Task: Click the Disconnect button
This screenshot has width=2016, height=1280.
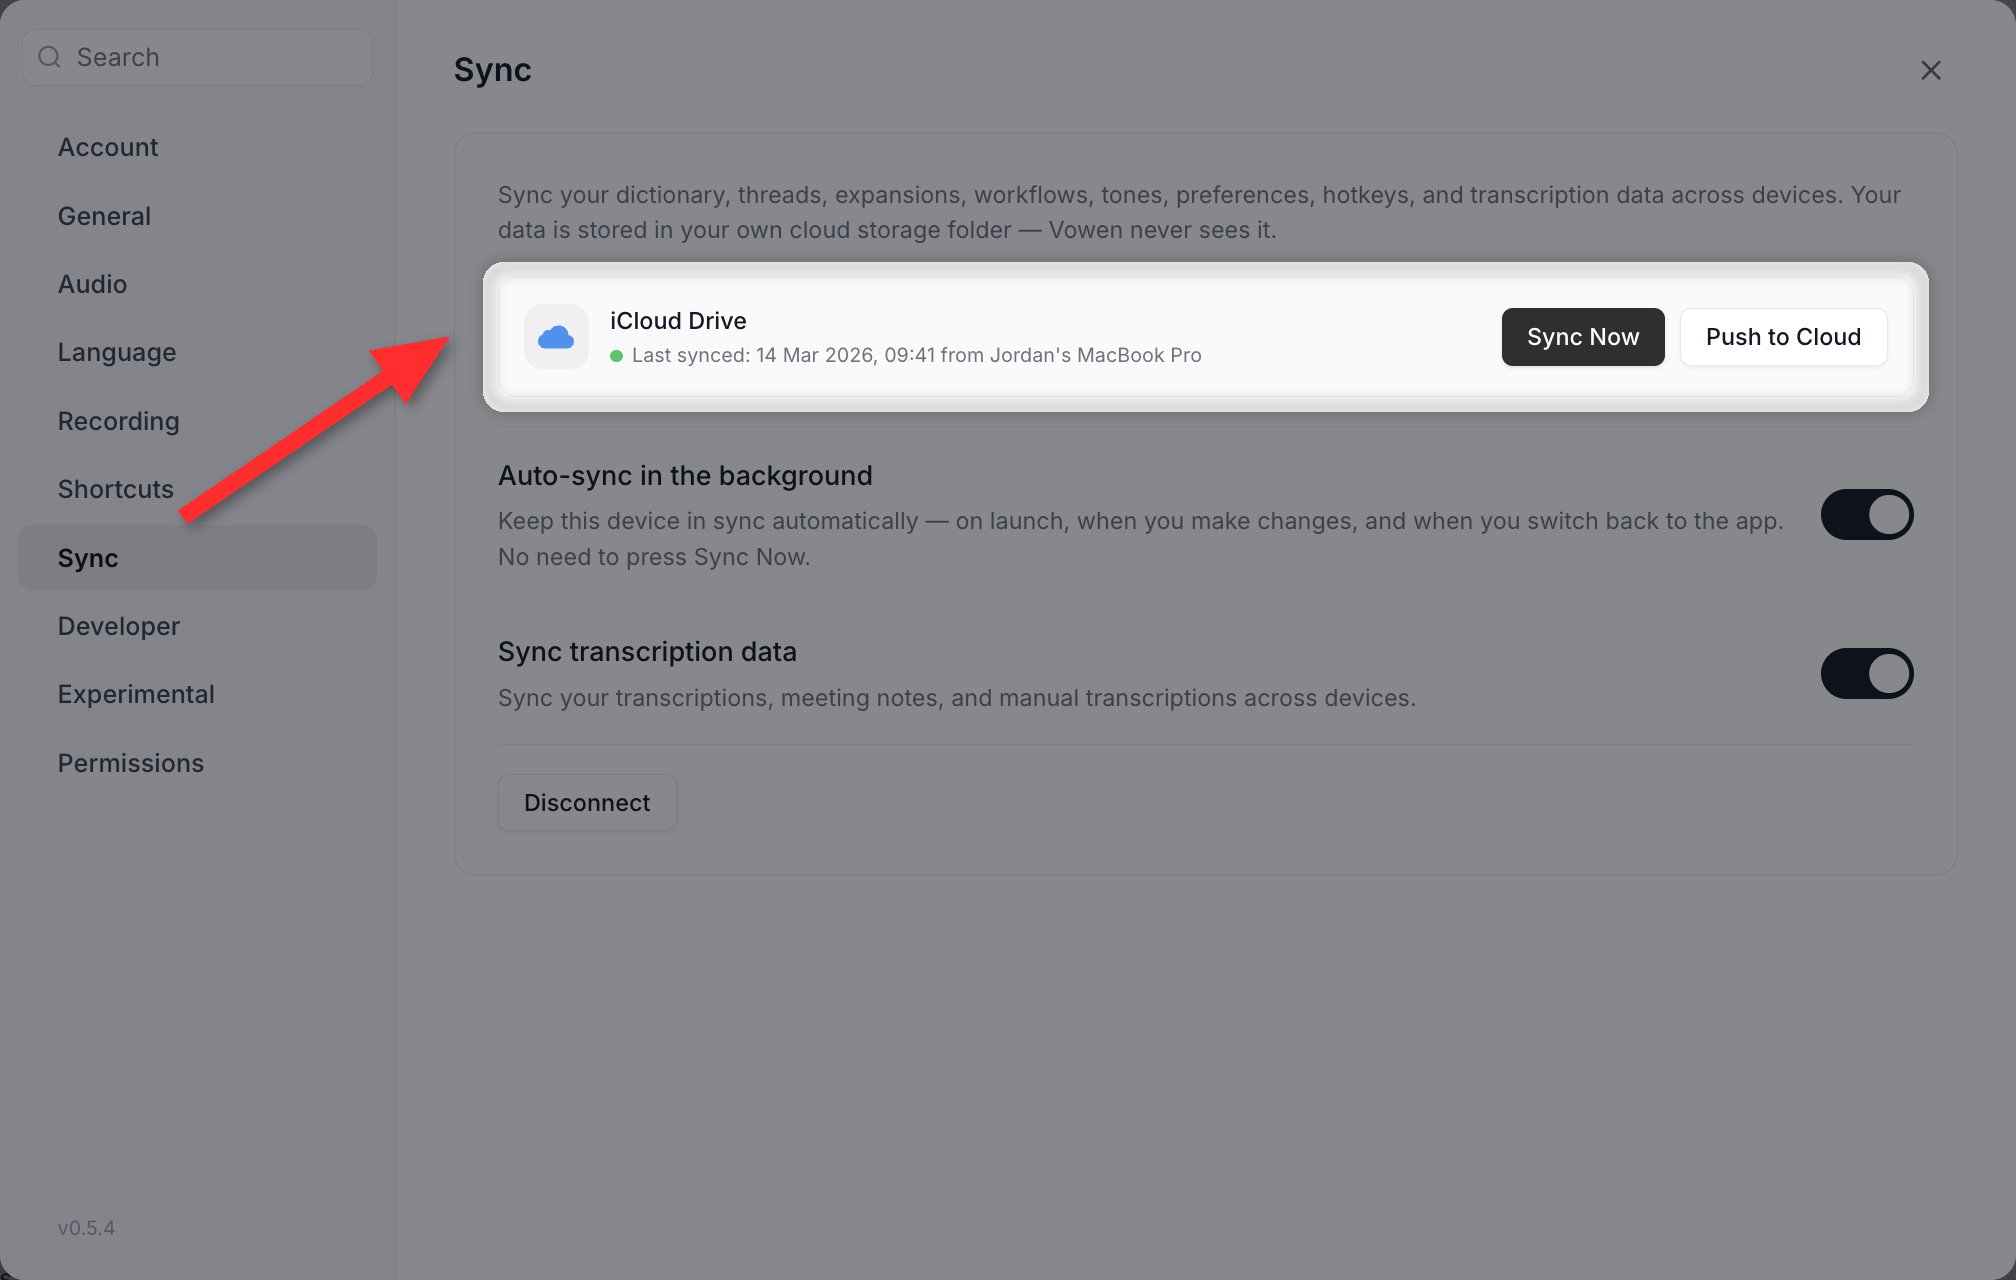Action: coord(587,802)
